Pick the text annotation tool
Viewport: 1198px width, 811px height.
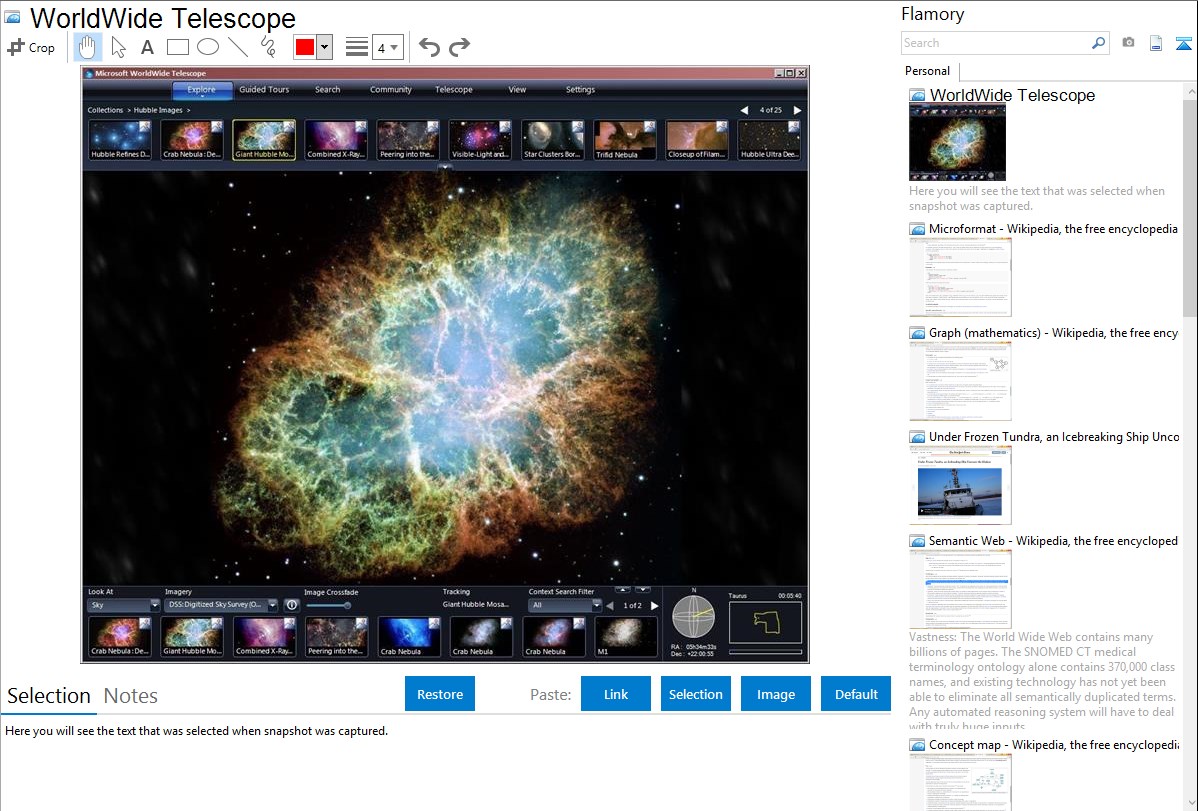[x=147, y=47]
